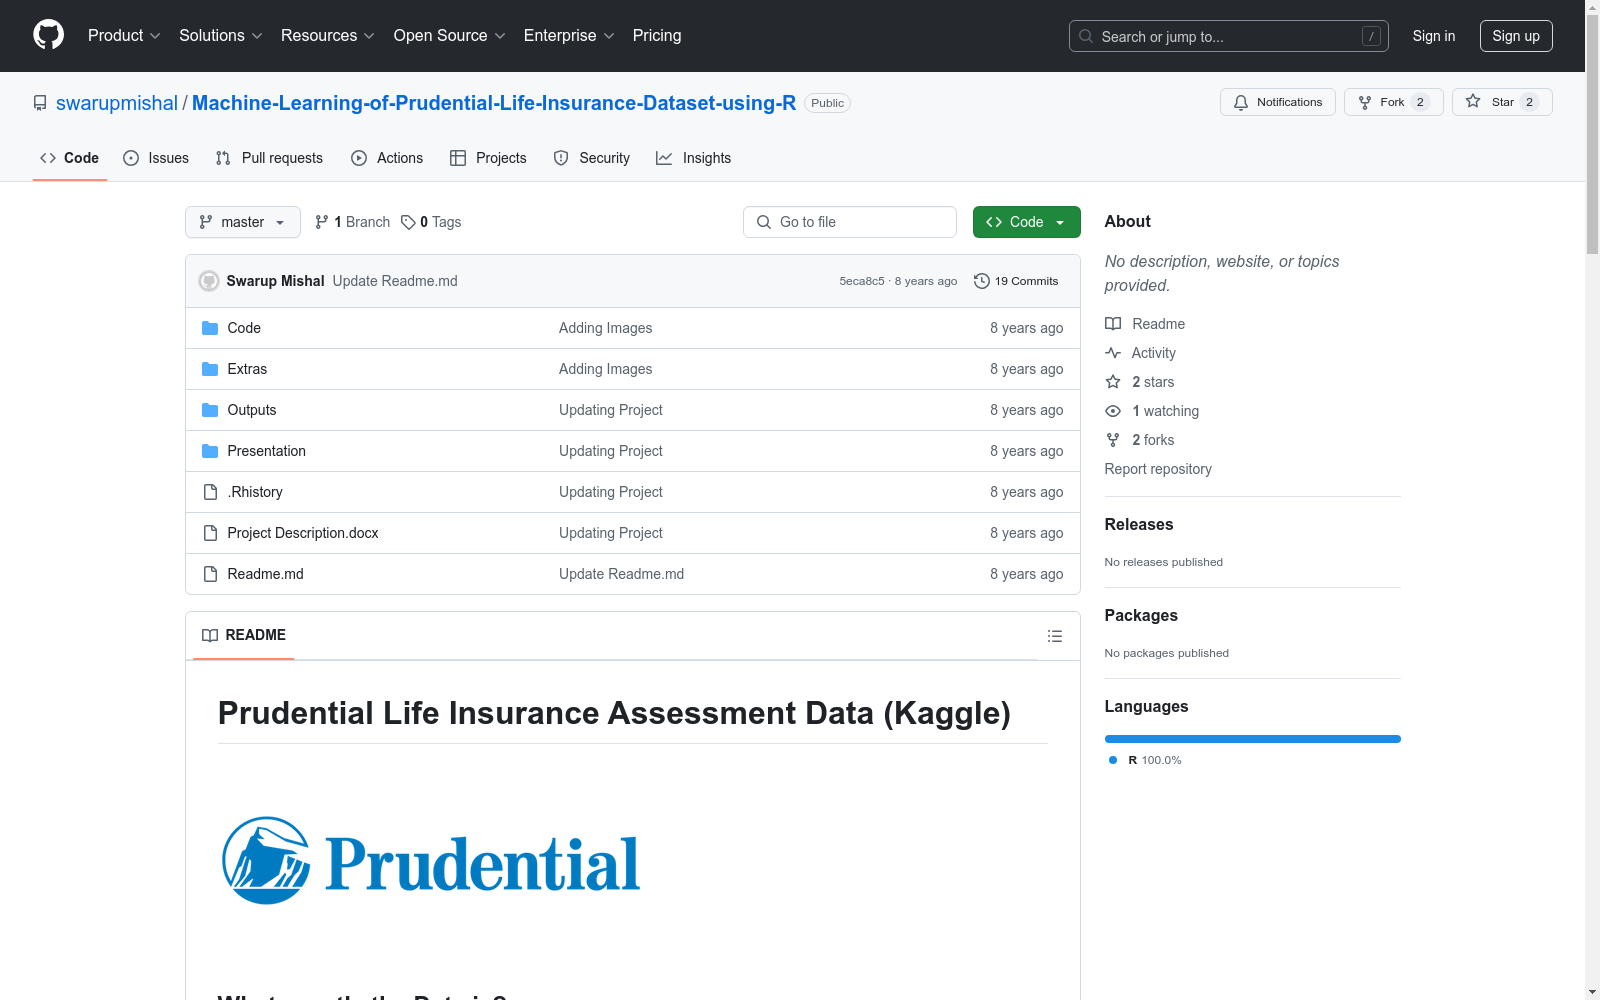Click the R 100.0% language link

click(x=1146, y=760)
